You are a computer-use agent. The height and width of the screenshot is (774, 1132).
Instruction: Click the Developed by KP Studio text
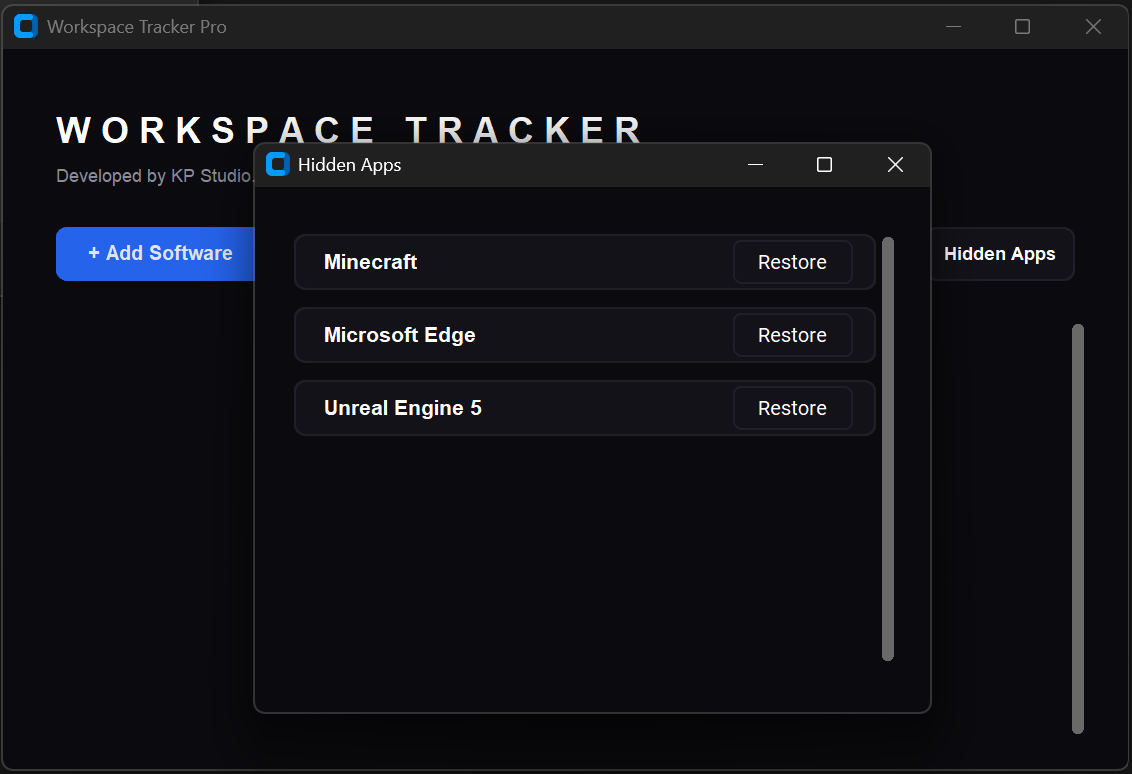pos(153,176)
